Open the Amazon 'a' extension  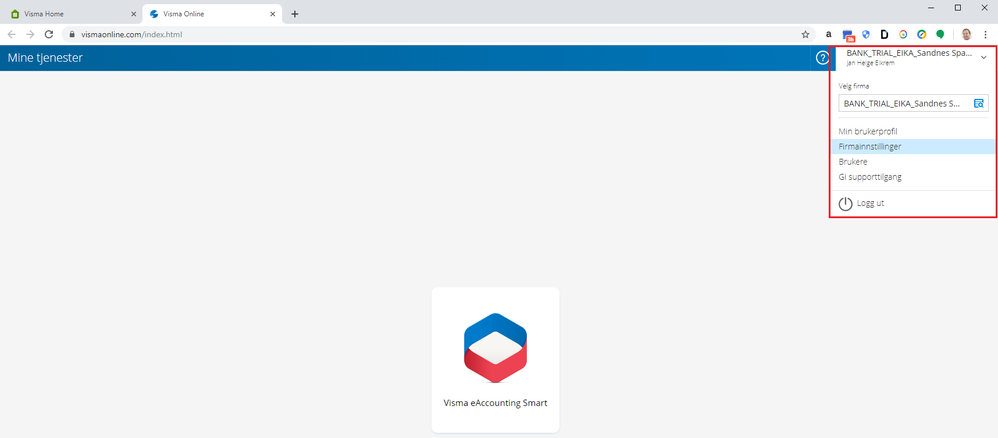[828, 34]
